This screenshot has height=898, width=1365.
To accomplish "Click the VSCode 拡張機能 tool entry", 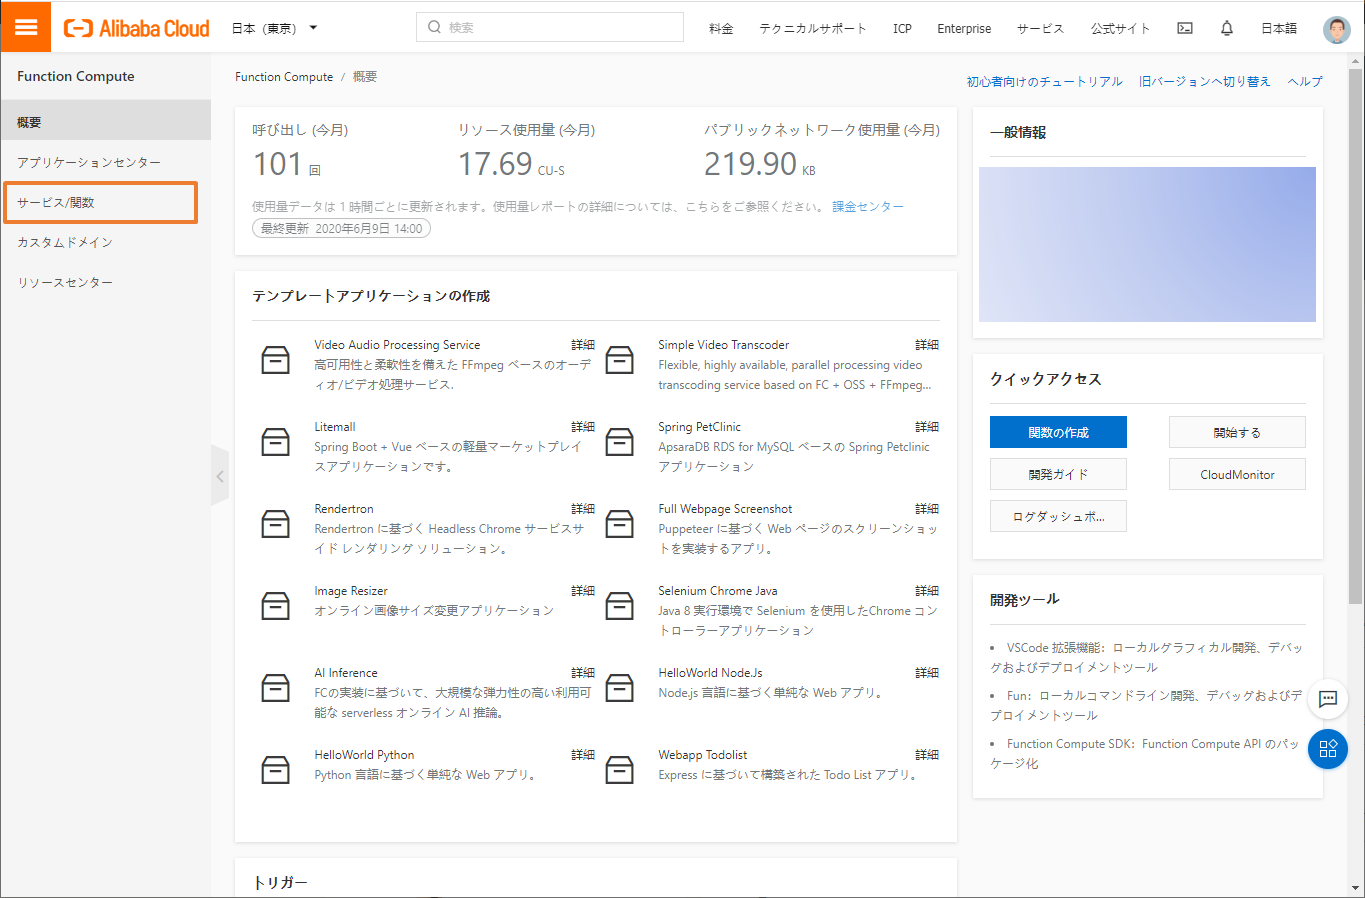I will click(1146, 657).
